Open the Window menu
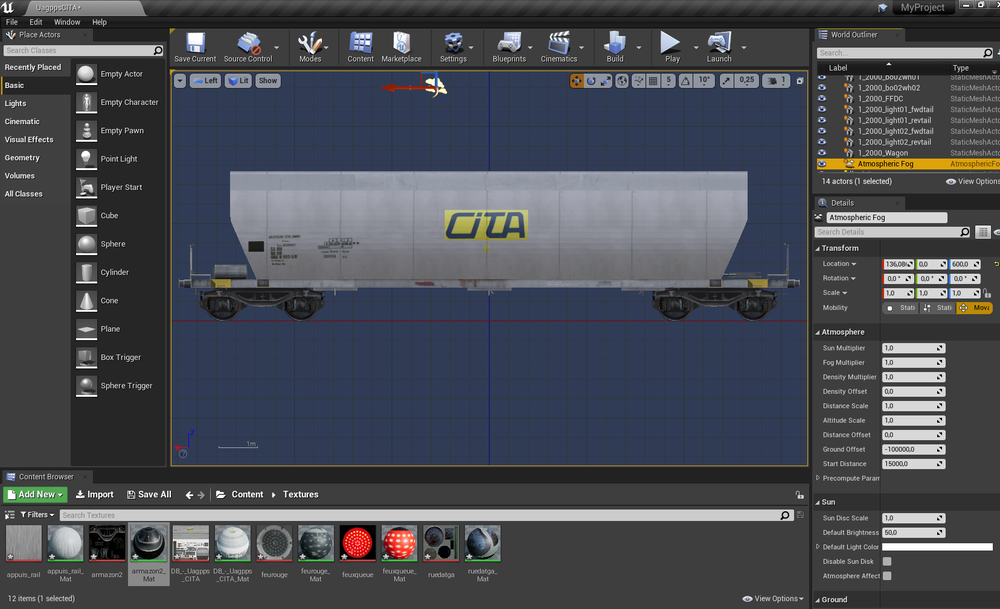Viewport: 1000px width, 609px height. [67, 22]
